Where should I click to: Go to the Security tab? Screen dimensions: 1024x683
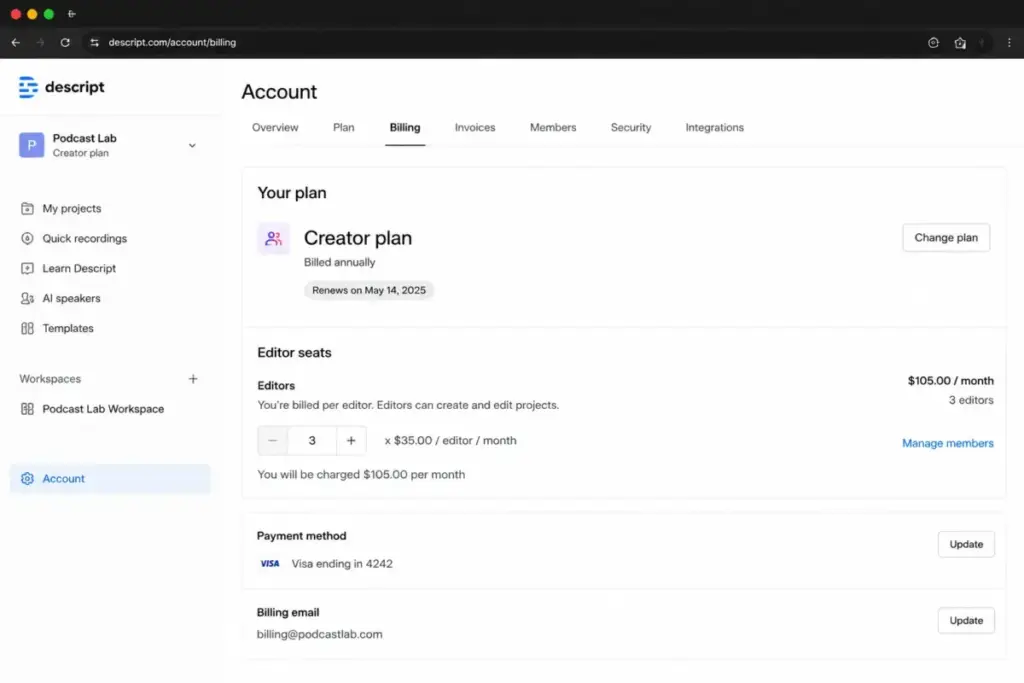coord(631,127)
